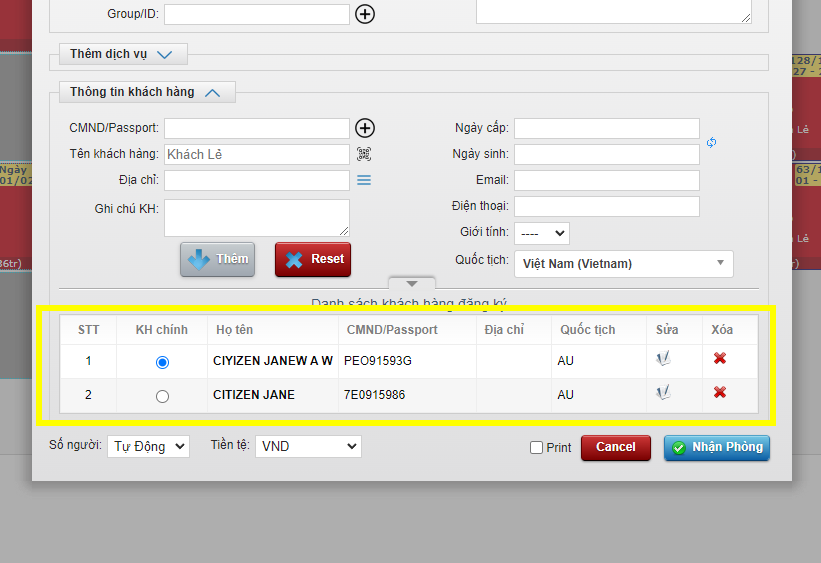Tick the Print checkbox
Image resolution: width=821 pixels, height=563 pixels.
point(537,448)
